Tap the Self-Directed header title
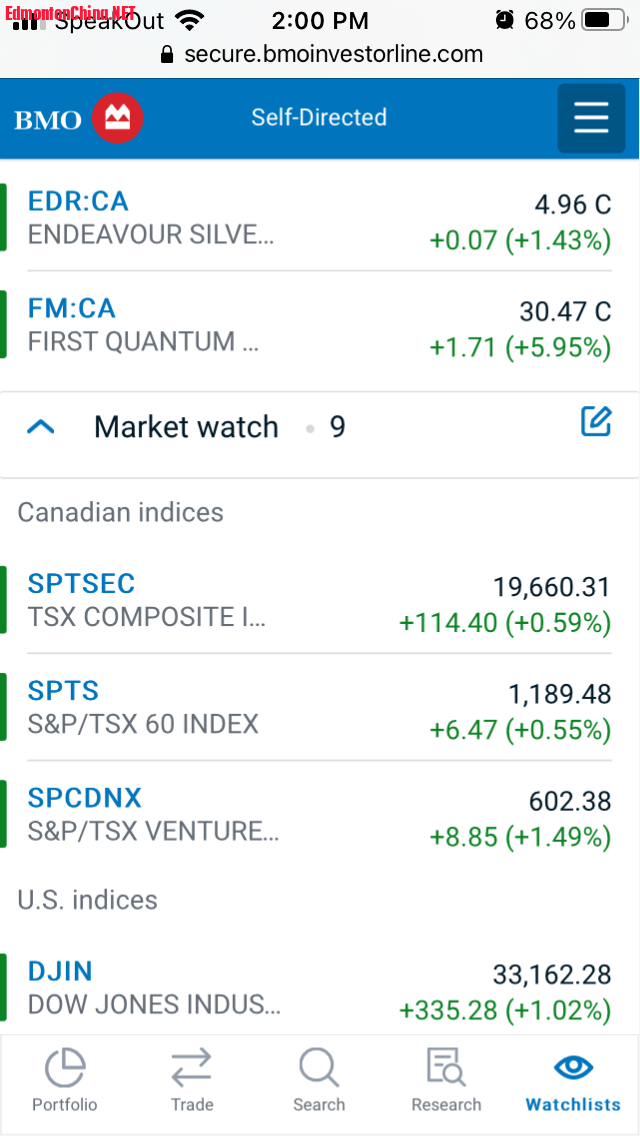640x1136 pixels. [x=319, y=117]
